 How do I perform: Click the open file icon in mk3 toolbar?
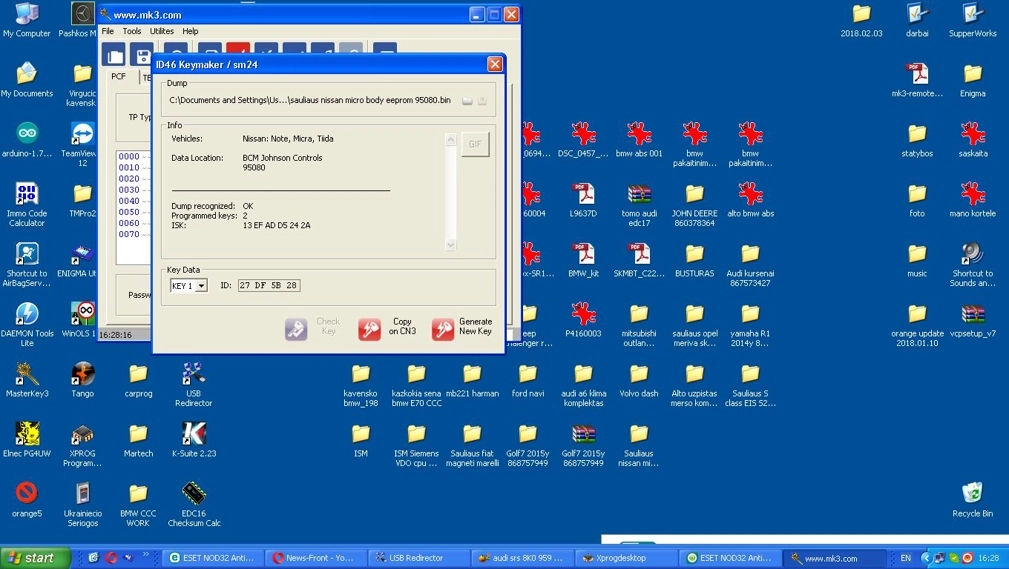[x=115, y=55]
